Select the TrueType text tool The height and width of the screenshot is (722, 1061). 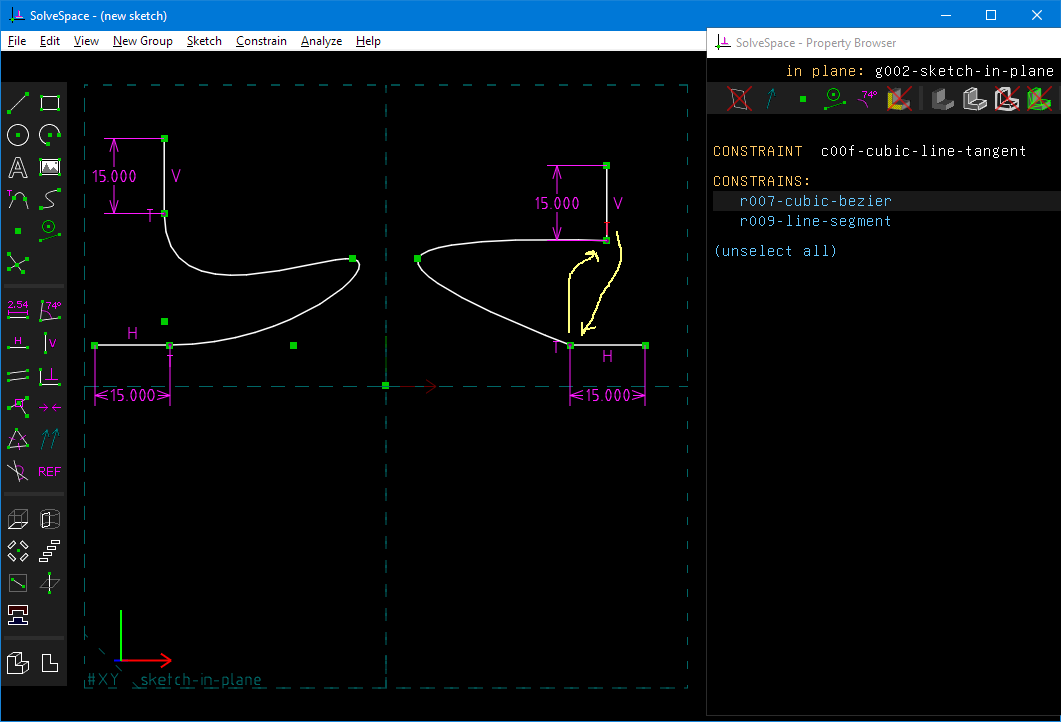(18, 166)
